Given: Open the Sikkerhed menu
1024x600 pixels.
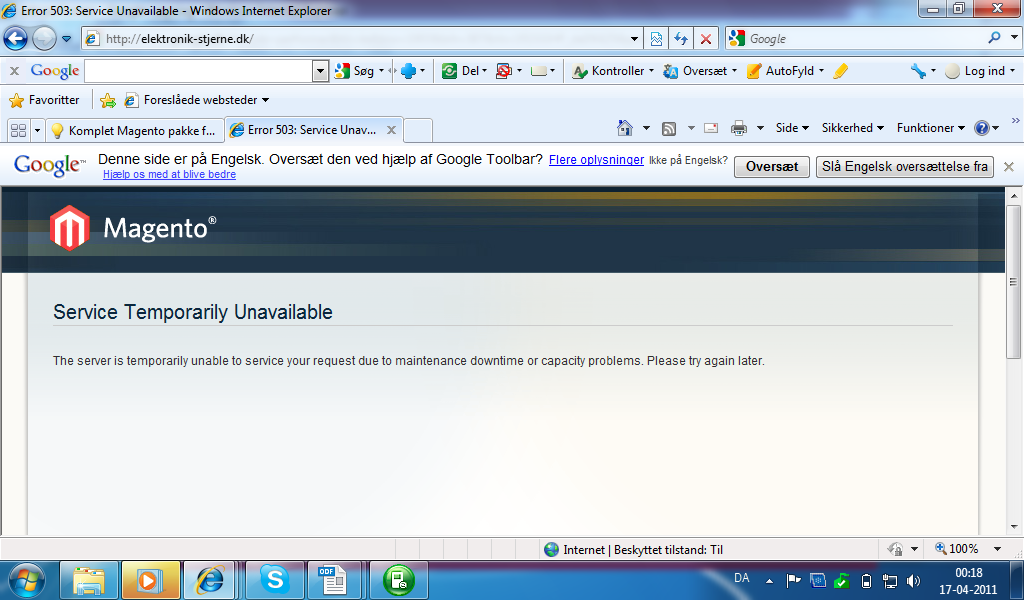Looking at the screenshot, I should click(852, 128).
